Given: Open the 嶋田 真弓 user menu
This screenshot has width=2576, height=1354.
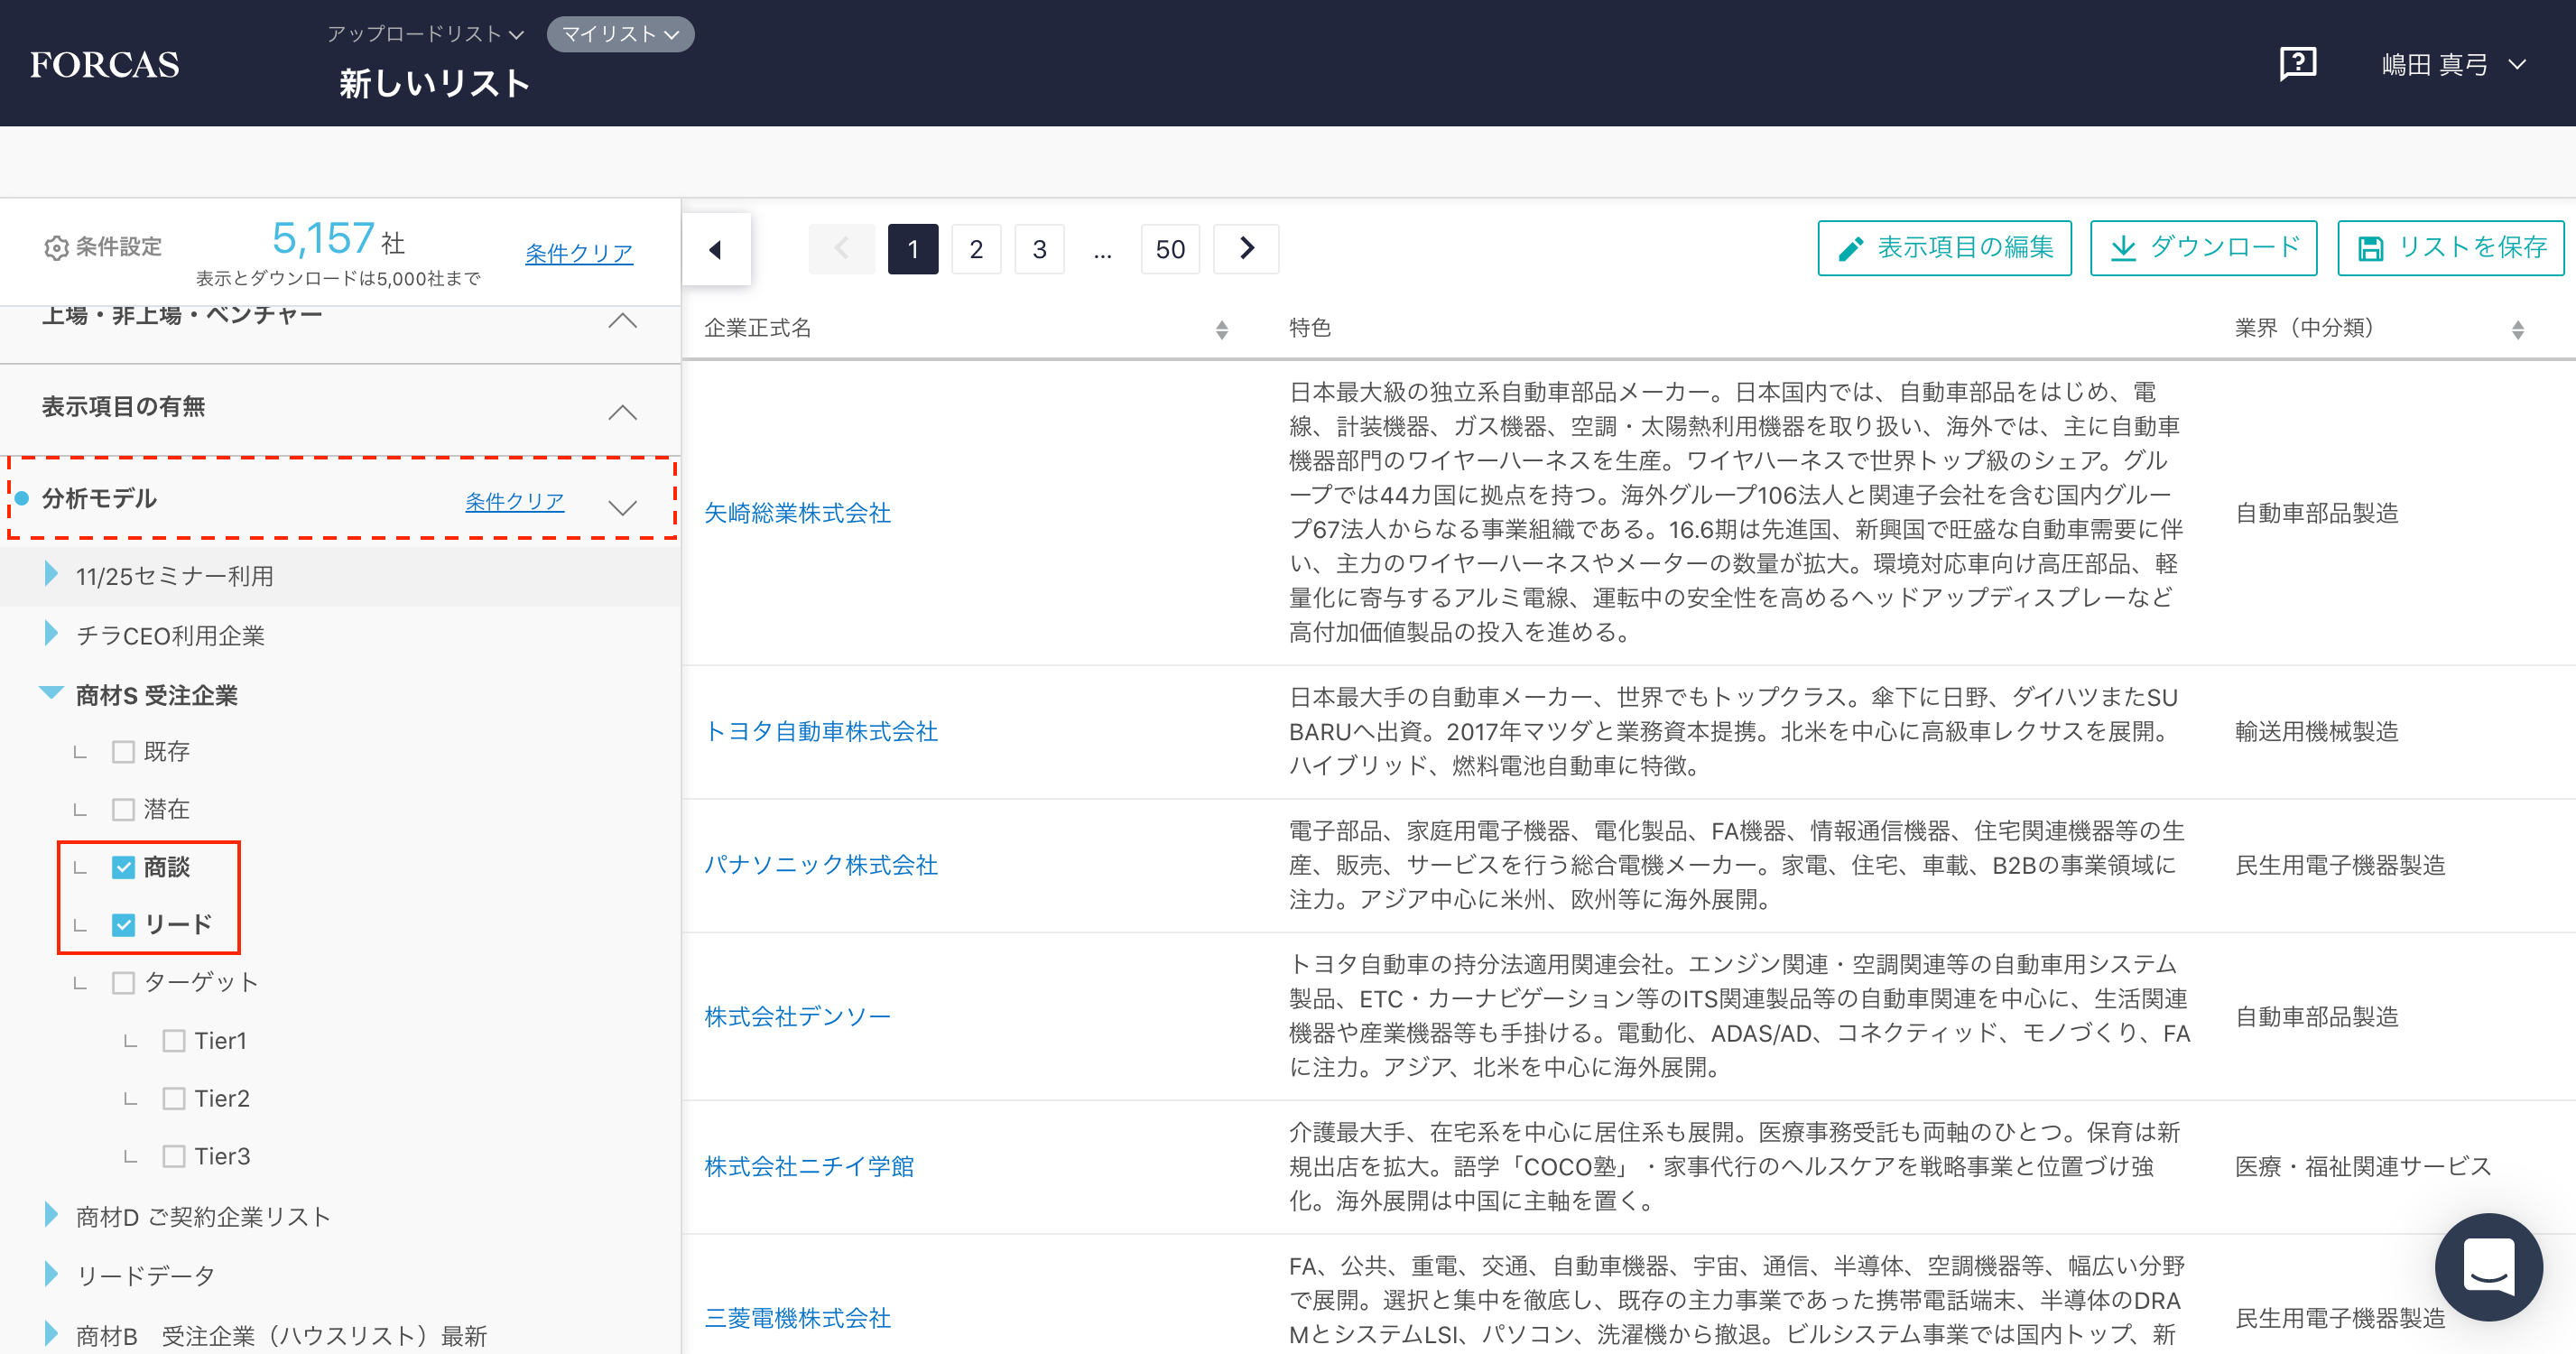Looking at the screenshot, I should pyautogui.click(x=2453, y=65).
